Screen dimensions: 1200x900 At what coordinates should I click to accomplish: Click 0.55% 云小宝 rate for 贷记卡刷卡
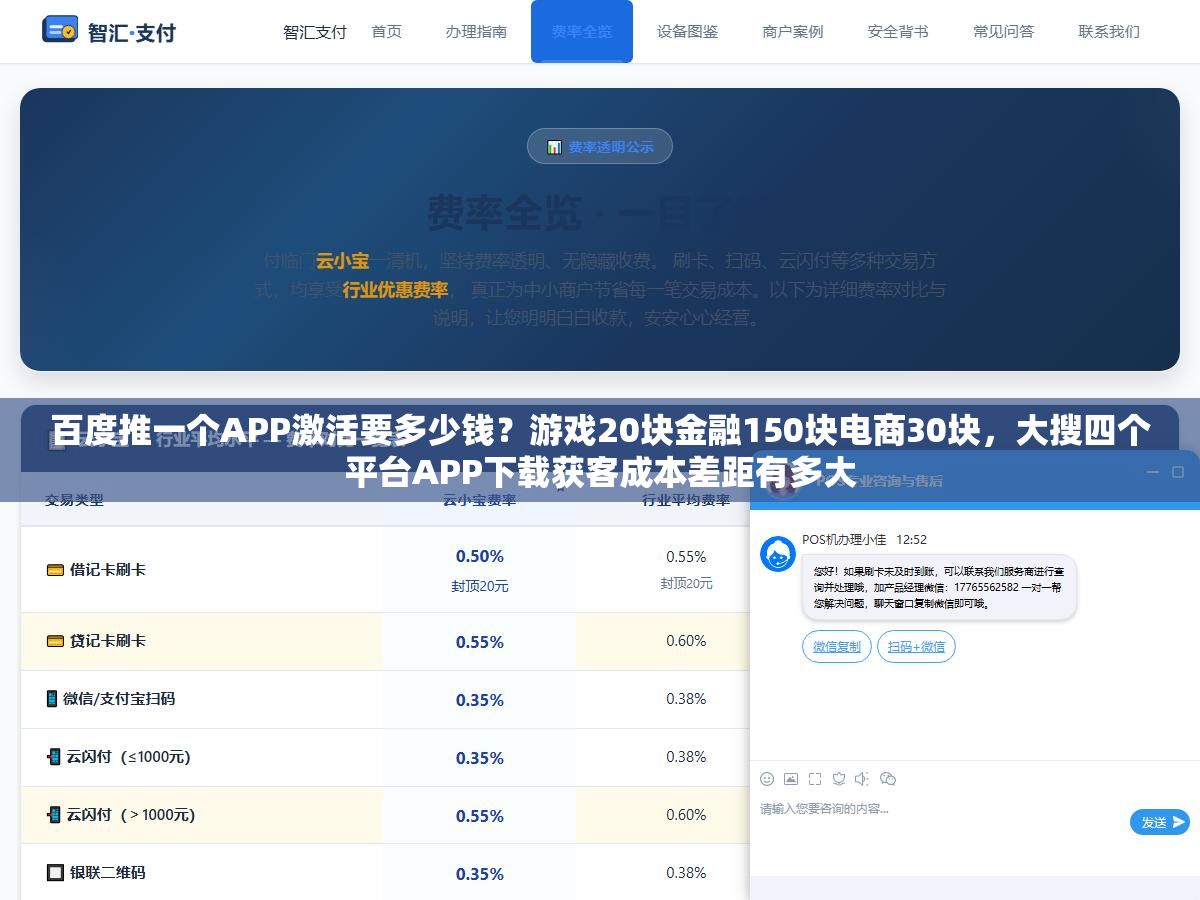(x=480, y=642)
